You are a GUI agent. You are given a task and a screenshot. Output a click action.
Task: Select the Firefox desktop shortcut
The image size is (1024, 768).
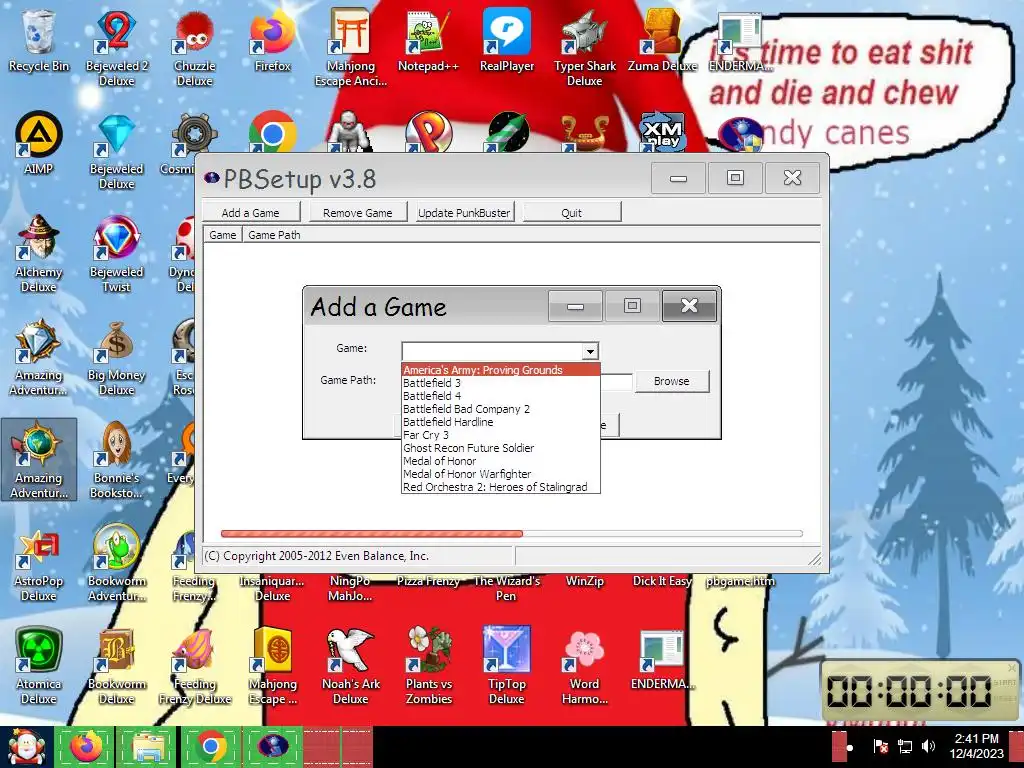[272, 40]
